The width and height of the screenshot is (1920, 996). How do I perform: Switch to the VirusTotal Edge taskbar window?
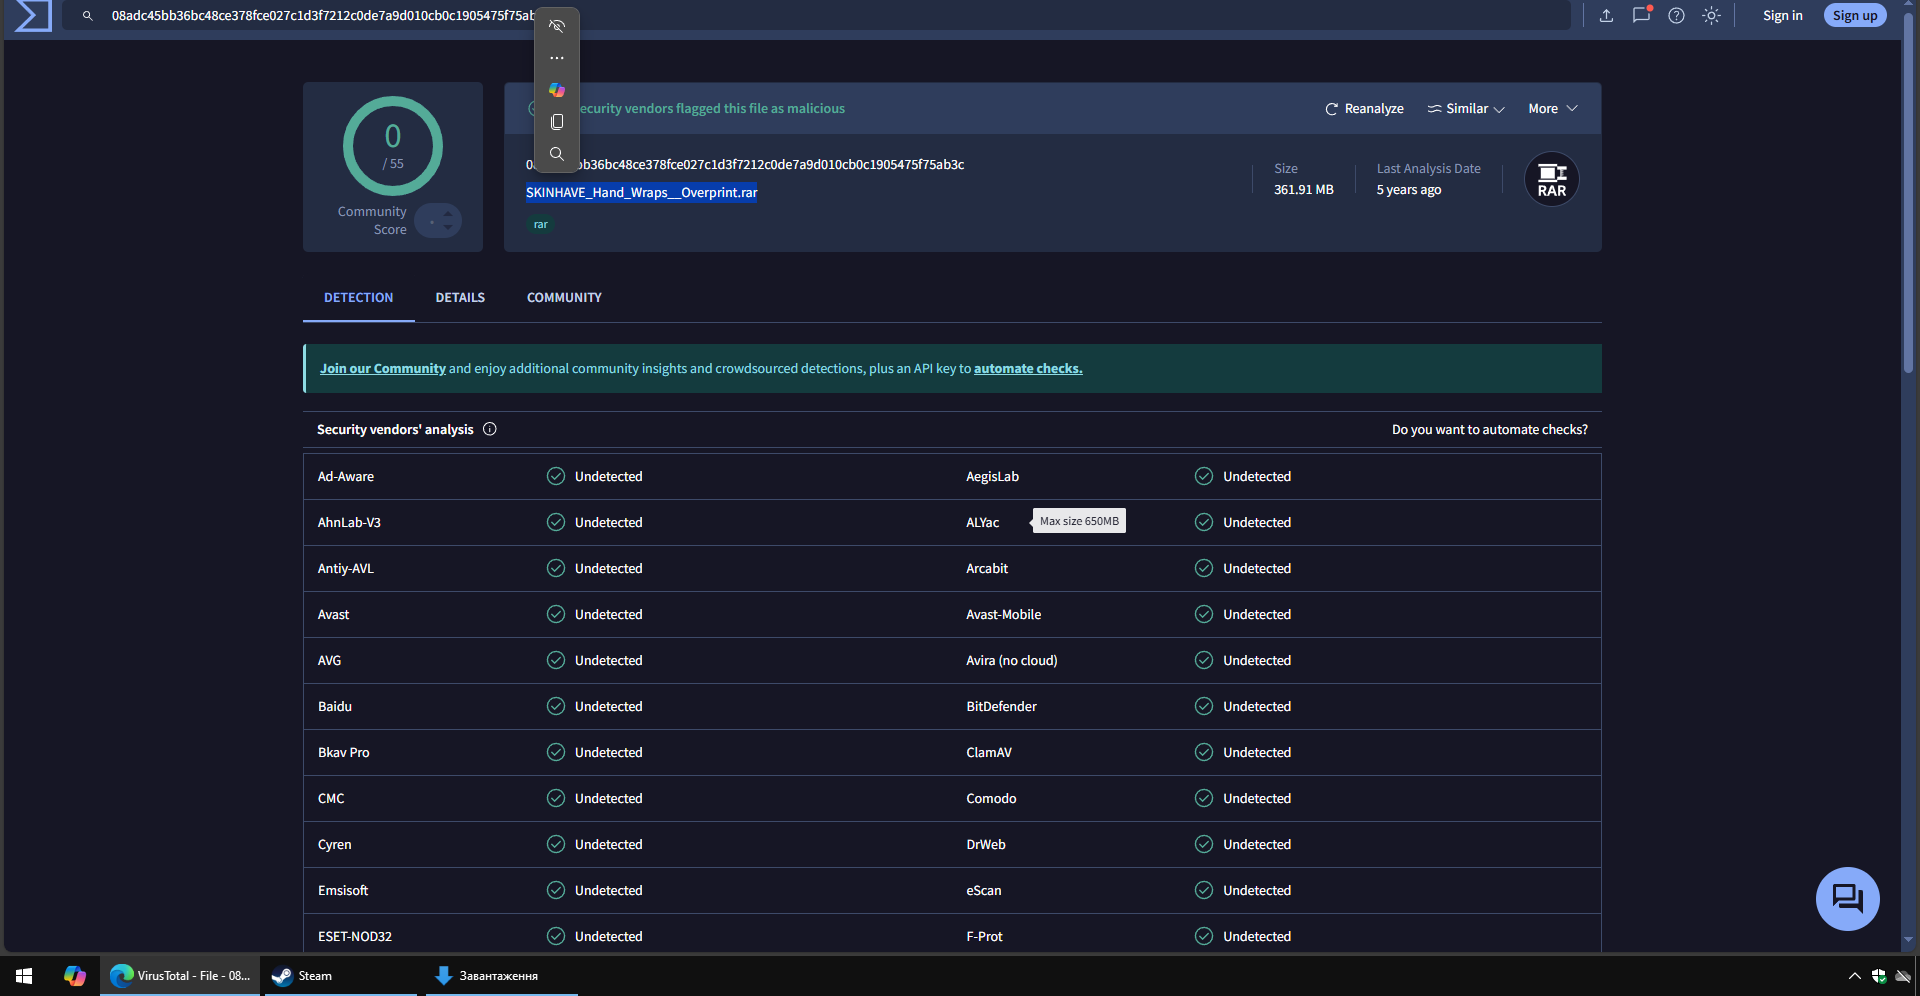pos(180,976)
